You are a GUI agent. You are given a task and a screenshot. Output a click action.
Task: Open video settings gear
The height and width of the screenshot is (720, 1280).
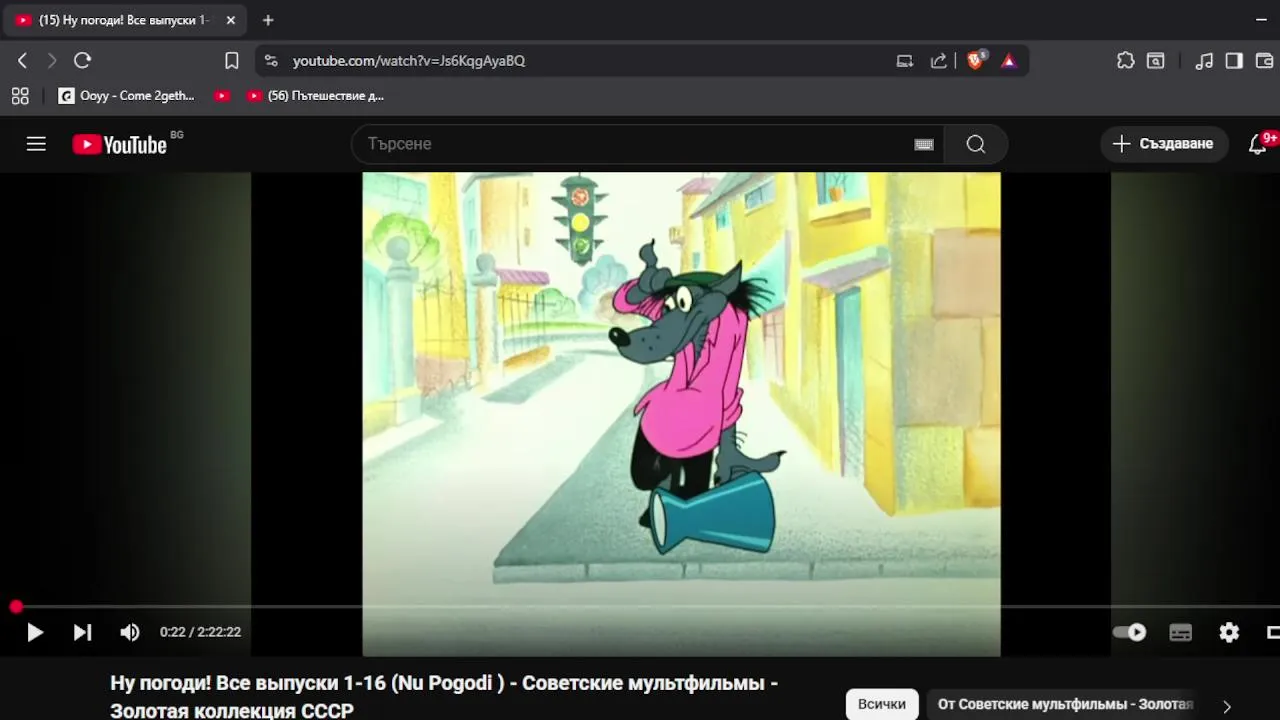(x=1229, y=632)
